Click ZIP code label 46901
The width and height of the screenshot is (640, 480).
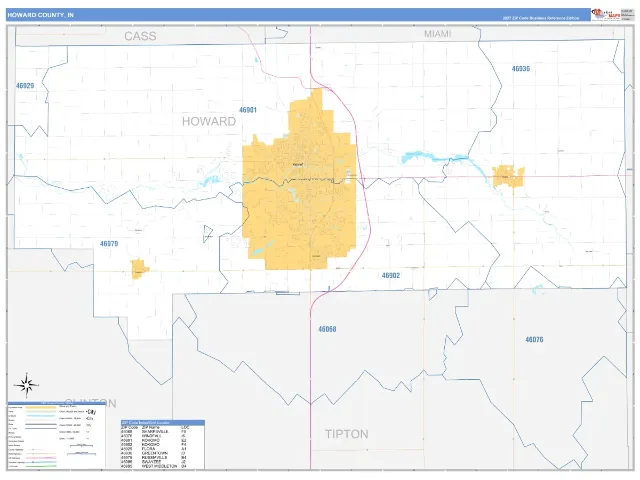tap(248, 110)
